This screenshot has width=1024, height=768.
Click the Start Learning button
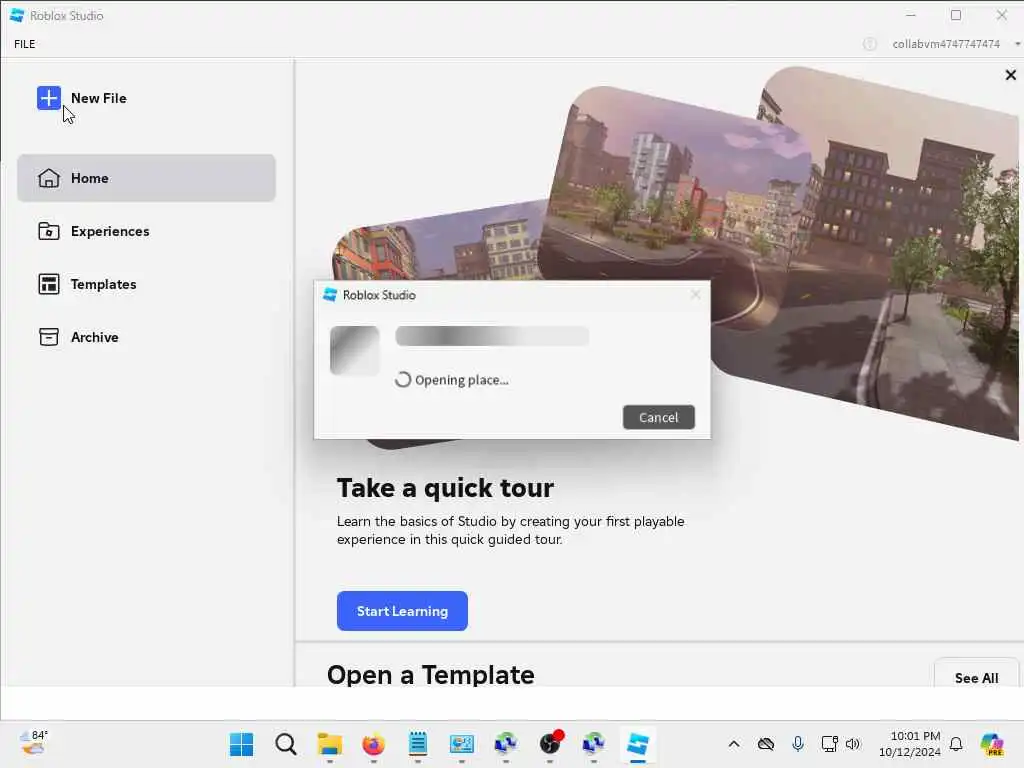(402, 611)
